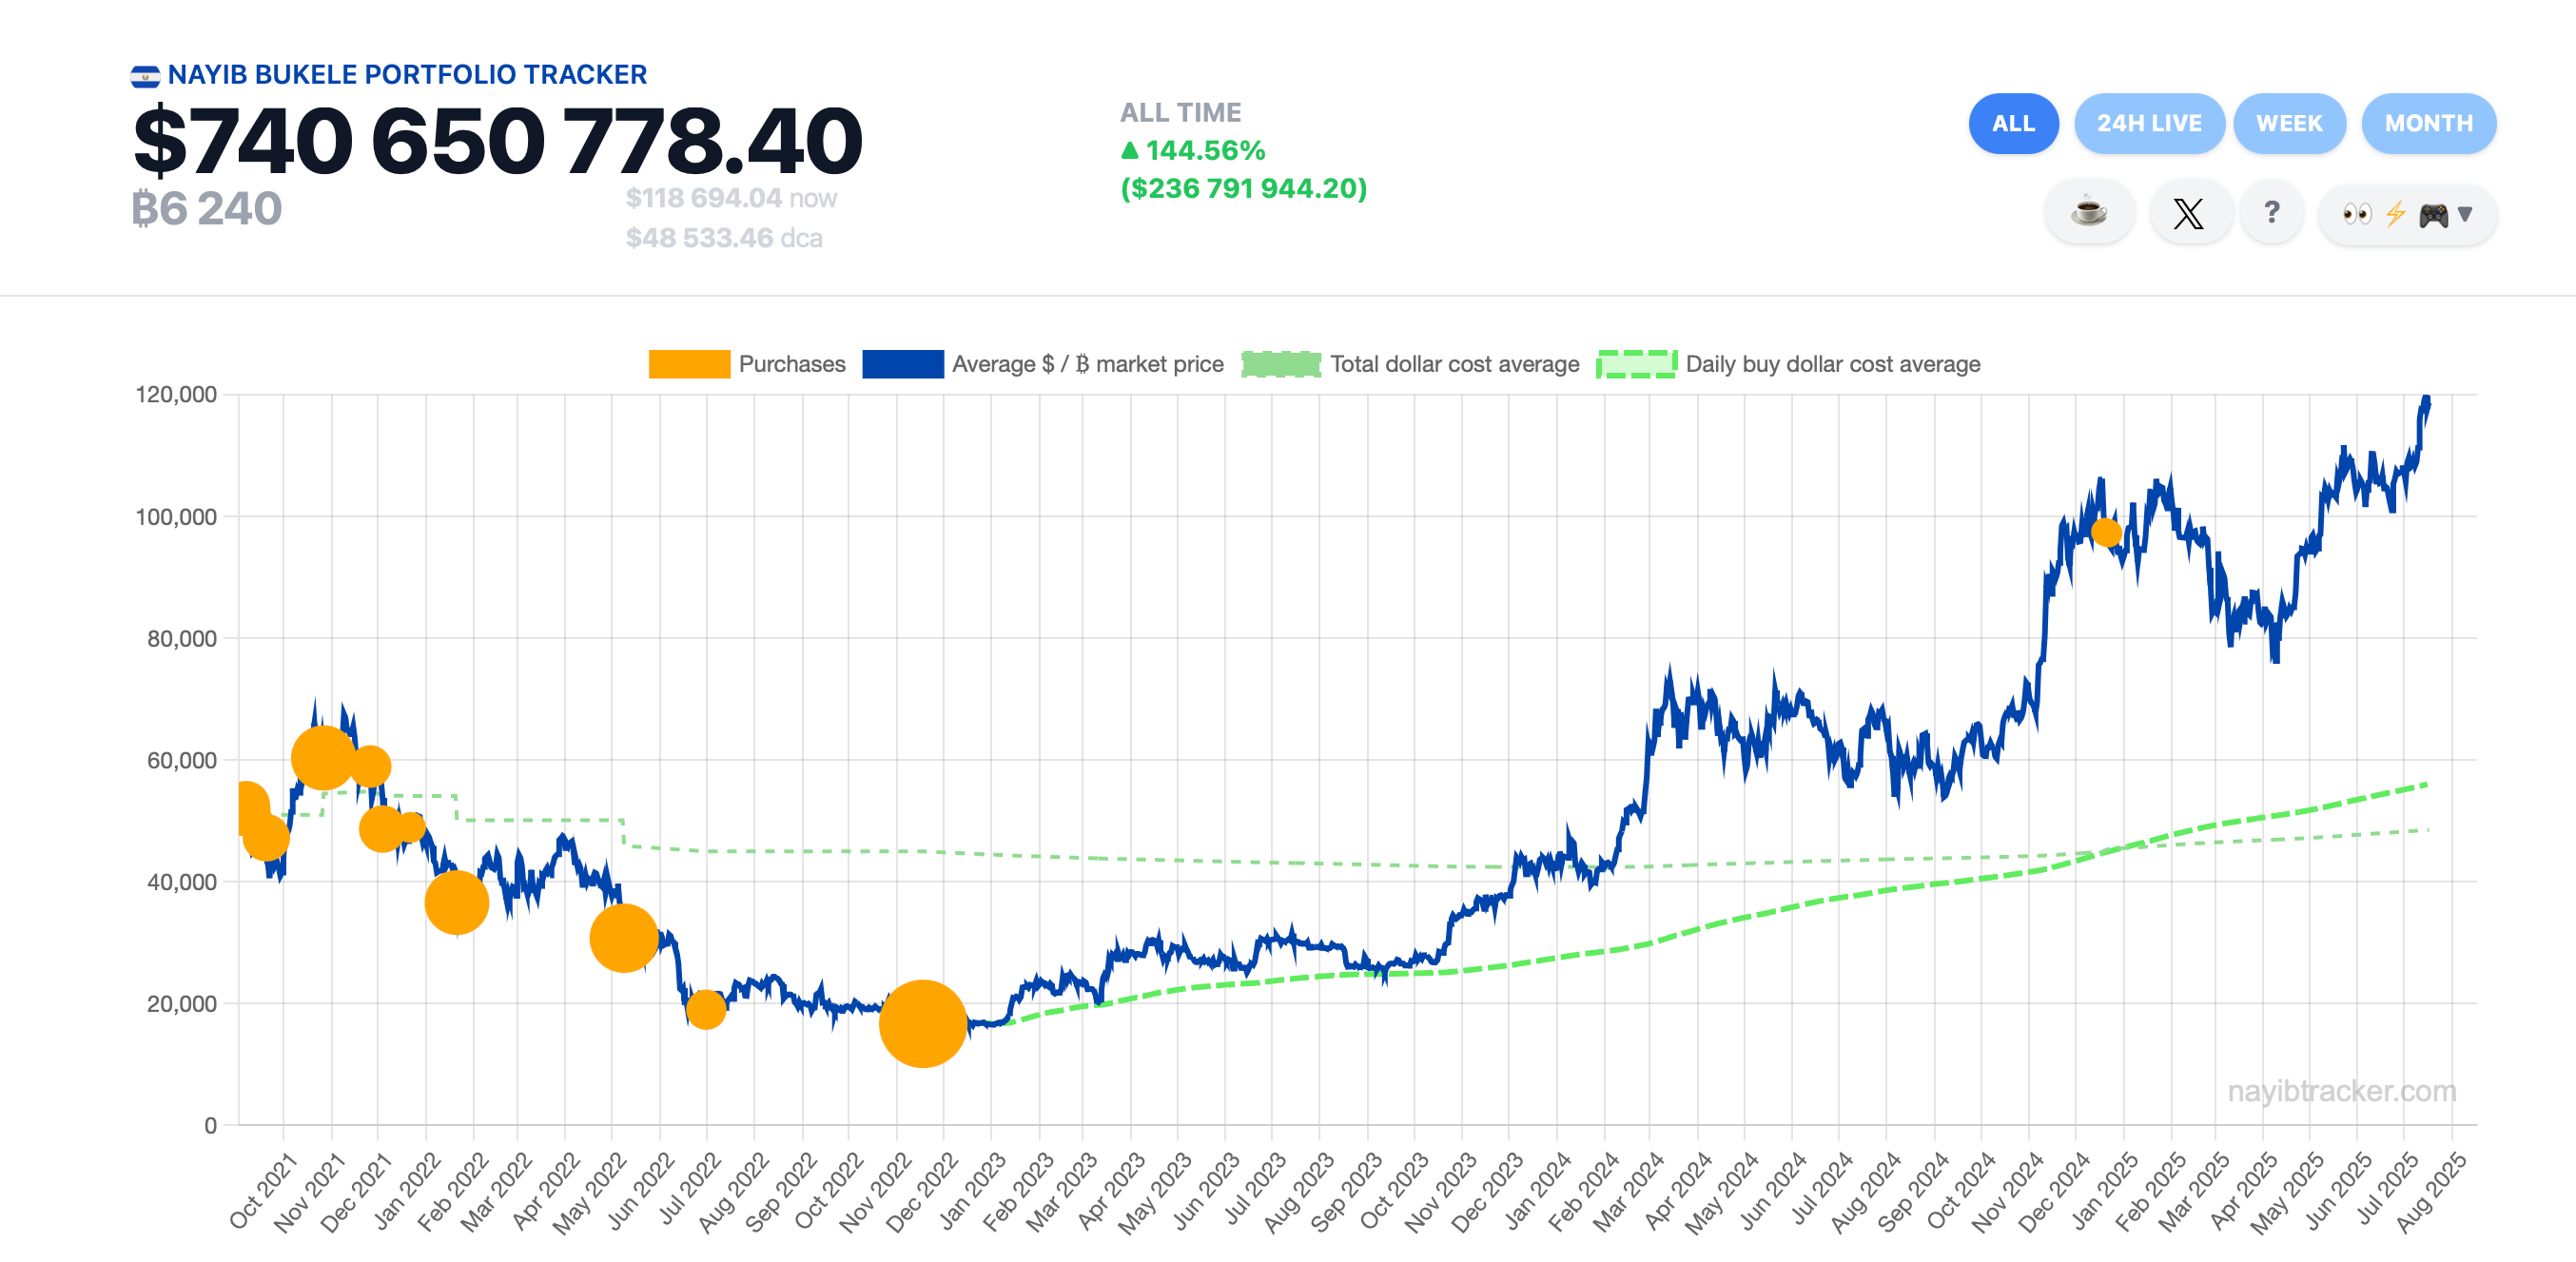Click the question mark help button
The image size is (2576, 1262).
[2272, 213]
